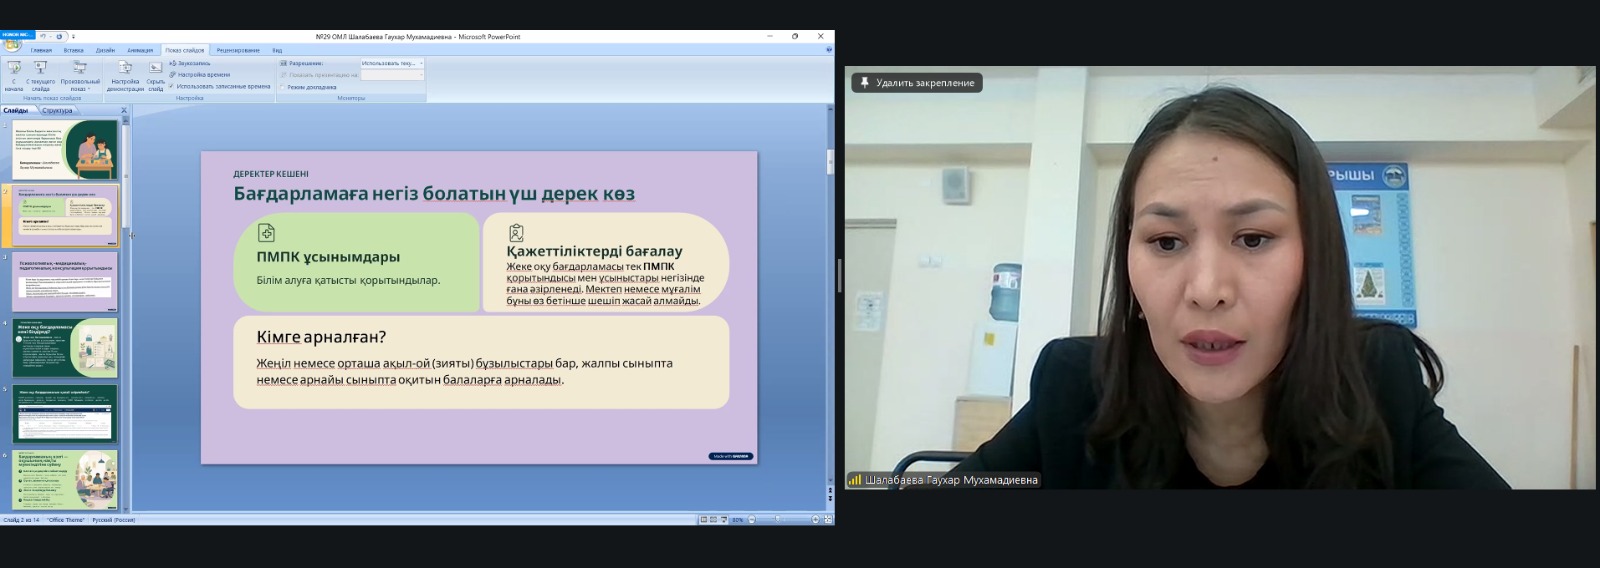Screen dimensions: 1600x568
Task: Click the ДЕРЕКТЕР КЕШЕНІ label
Action: [271, 174]
